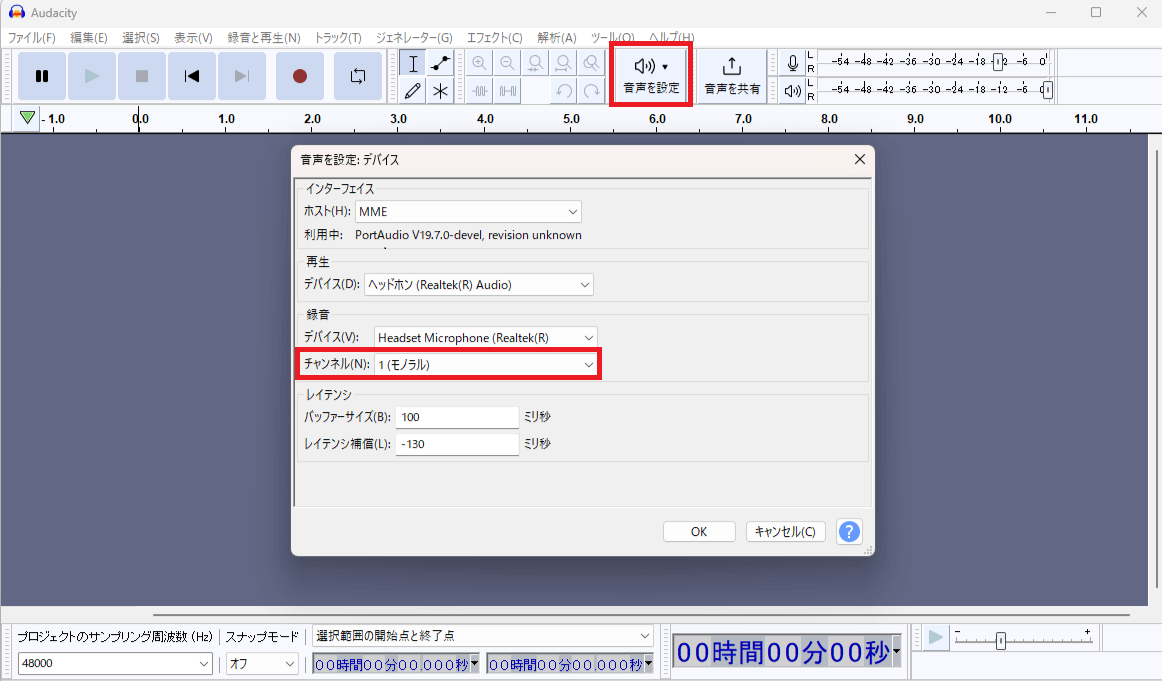Open the トラック(T) menu
The image size is (1162, 681).
point(338,38)
